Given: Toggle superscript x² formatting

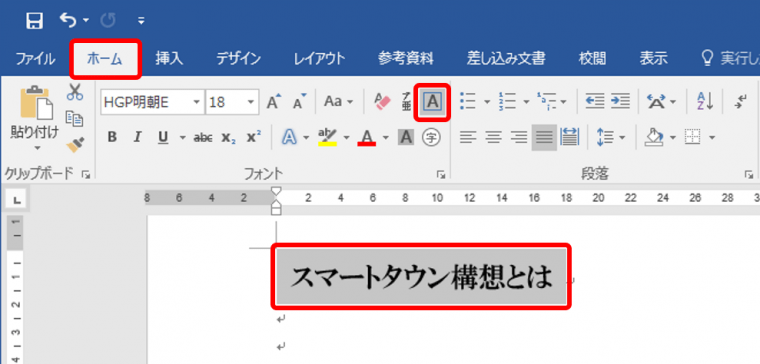Looking at the screenshot, I should click(x=253, y=138).
